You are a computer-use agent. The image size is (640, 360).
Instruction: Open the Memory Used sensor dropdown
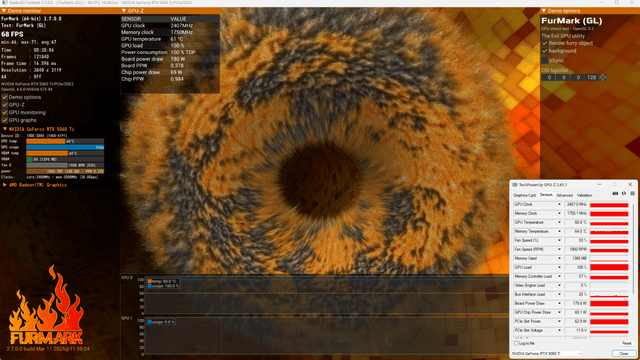click(x=559, y=258)
